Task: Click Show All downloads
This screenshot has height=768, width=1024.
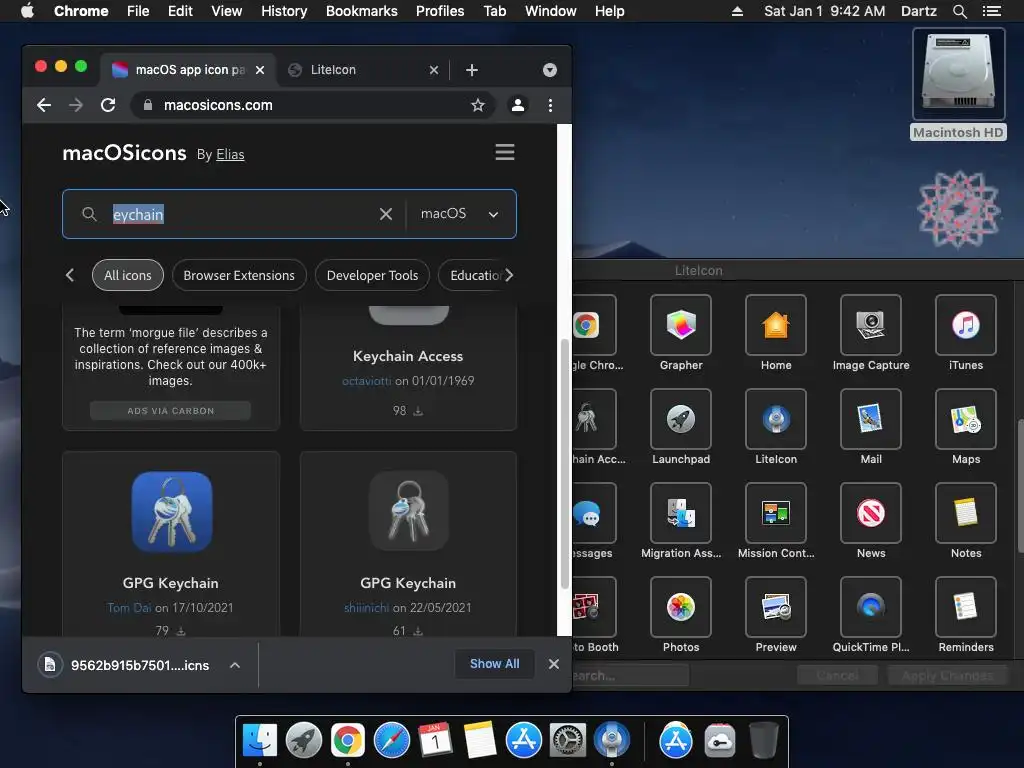Action: pos(494,664)
